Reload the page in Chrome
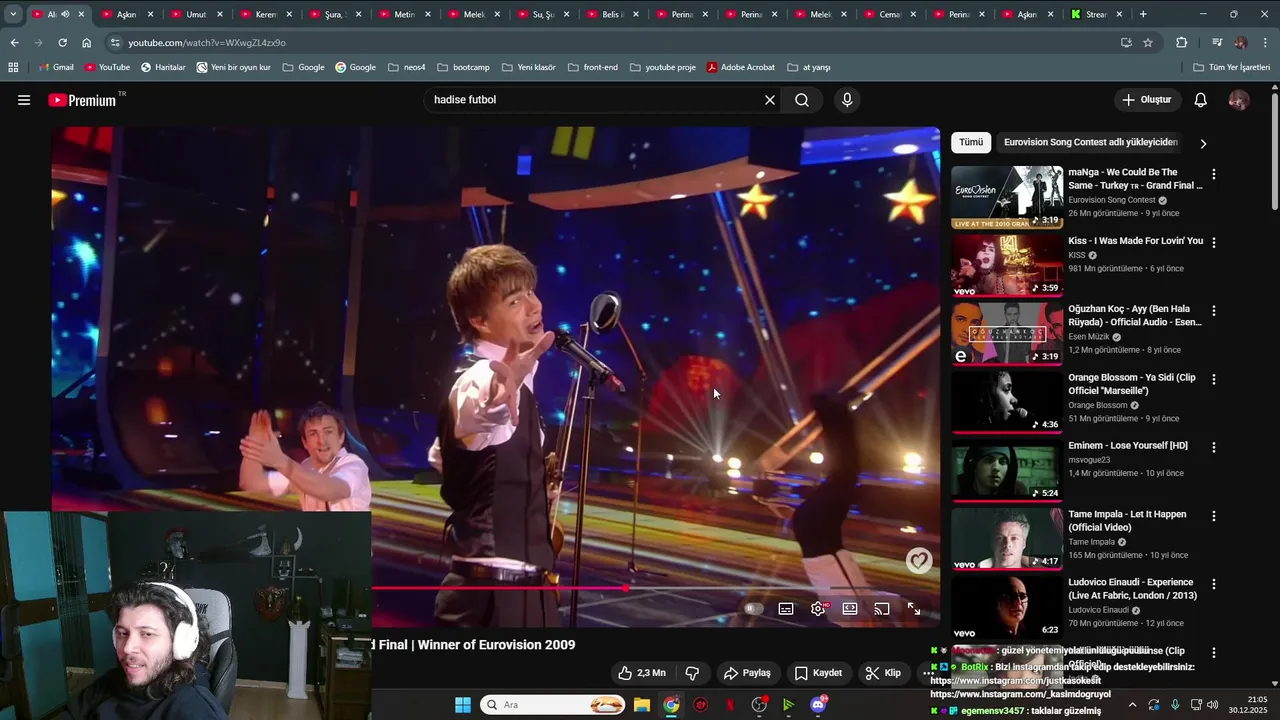 click(62, 43)
